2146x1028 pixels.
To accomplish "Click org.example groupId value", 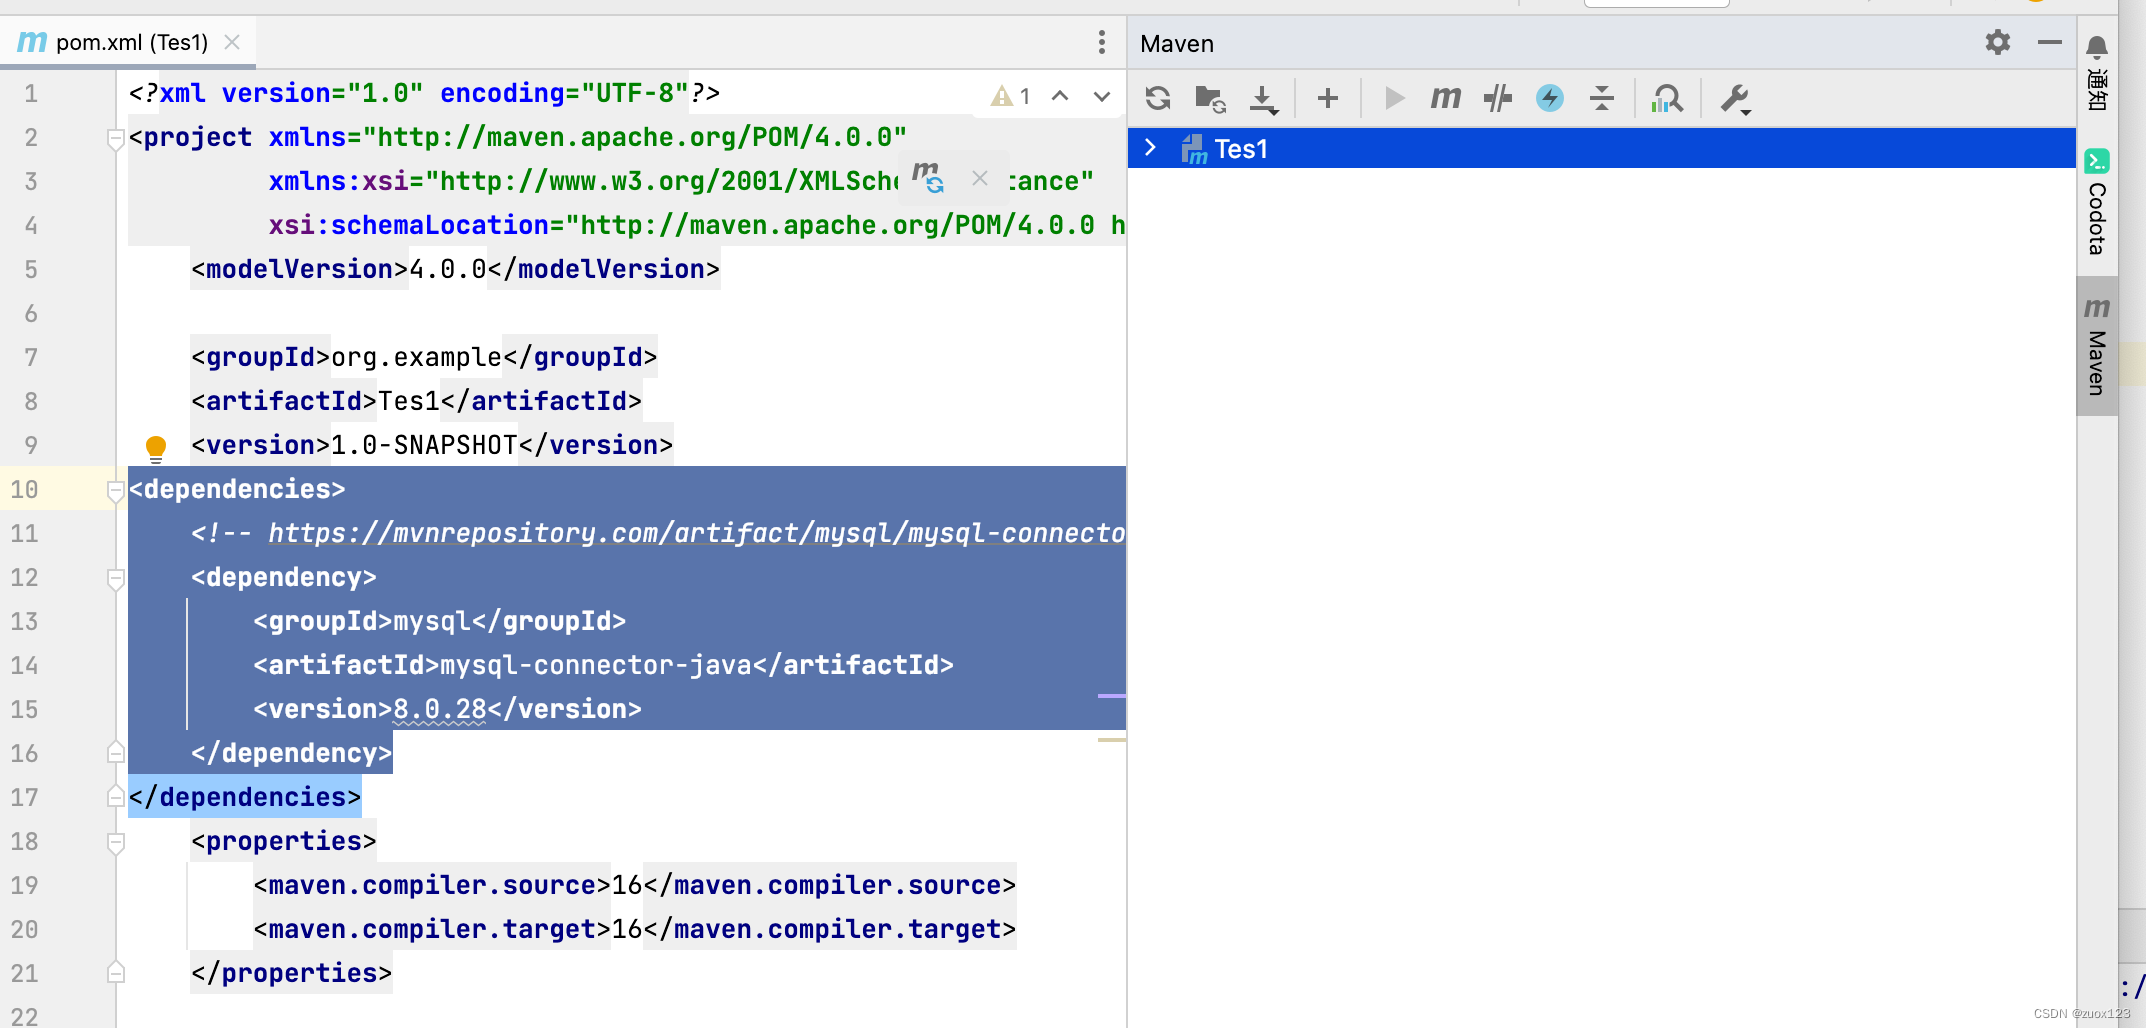I will pyautogui.click(x=416, y=357).
